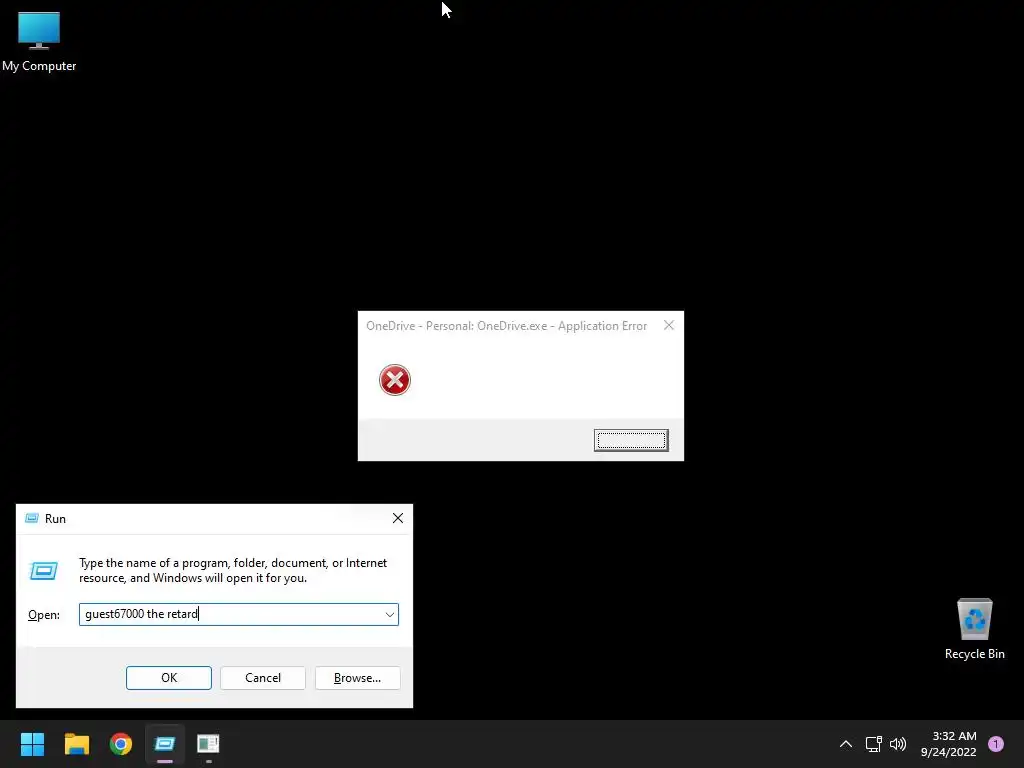Open the My Computer desktop icon
This screenshot has height=768, width=1024.
click(39, 40)
